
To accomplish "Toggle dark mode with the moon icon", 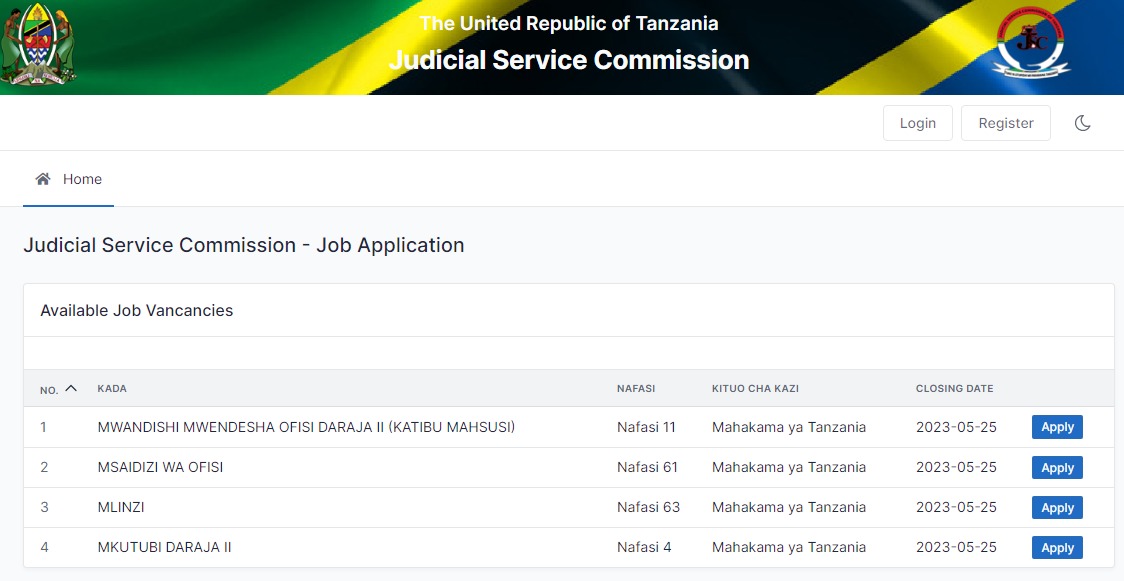I will click(1082, 123).
